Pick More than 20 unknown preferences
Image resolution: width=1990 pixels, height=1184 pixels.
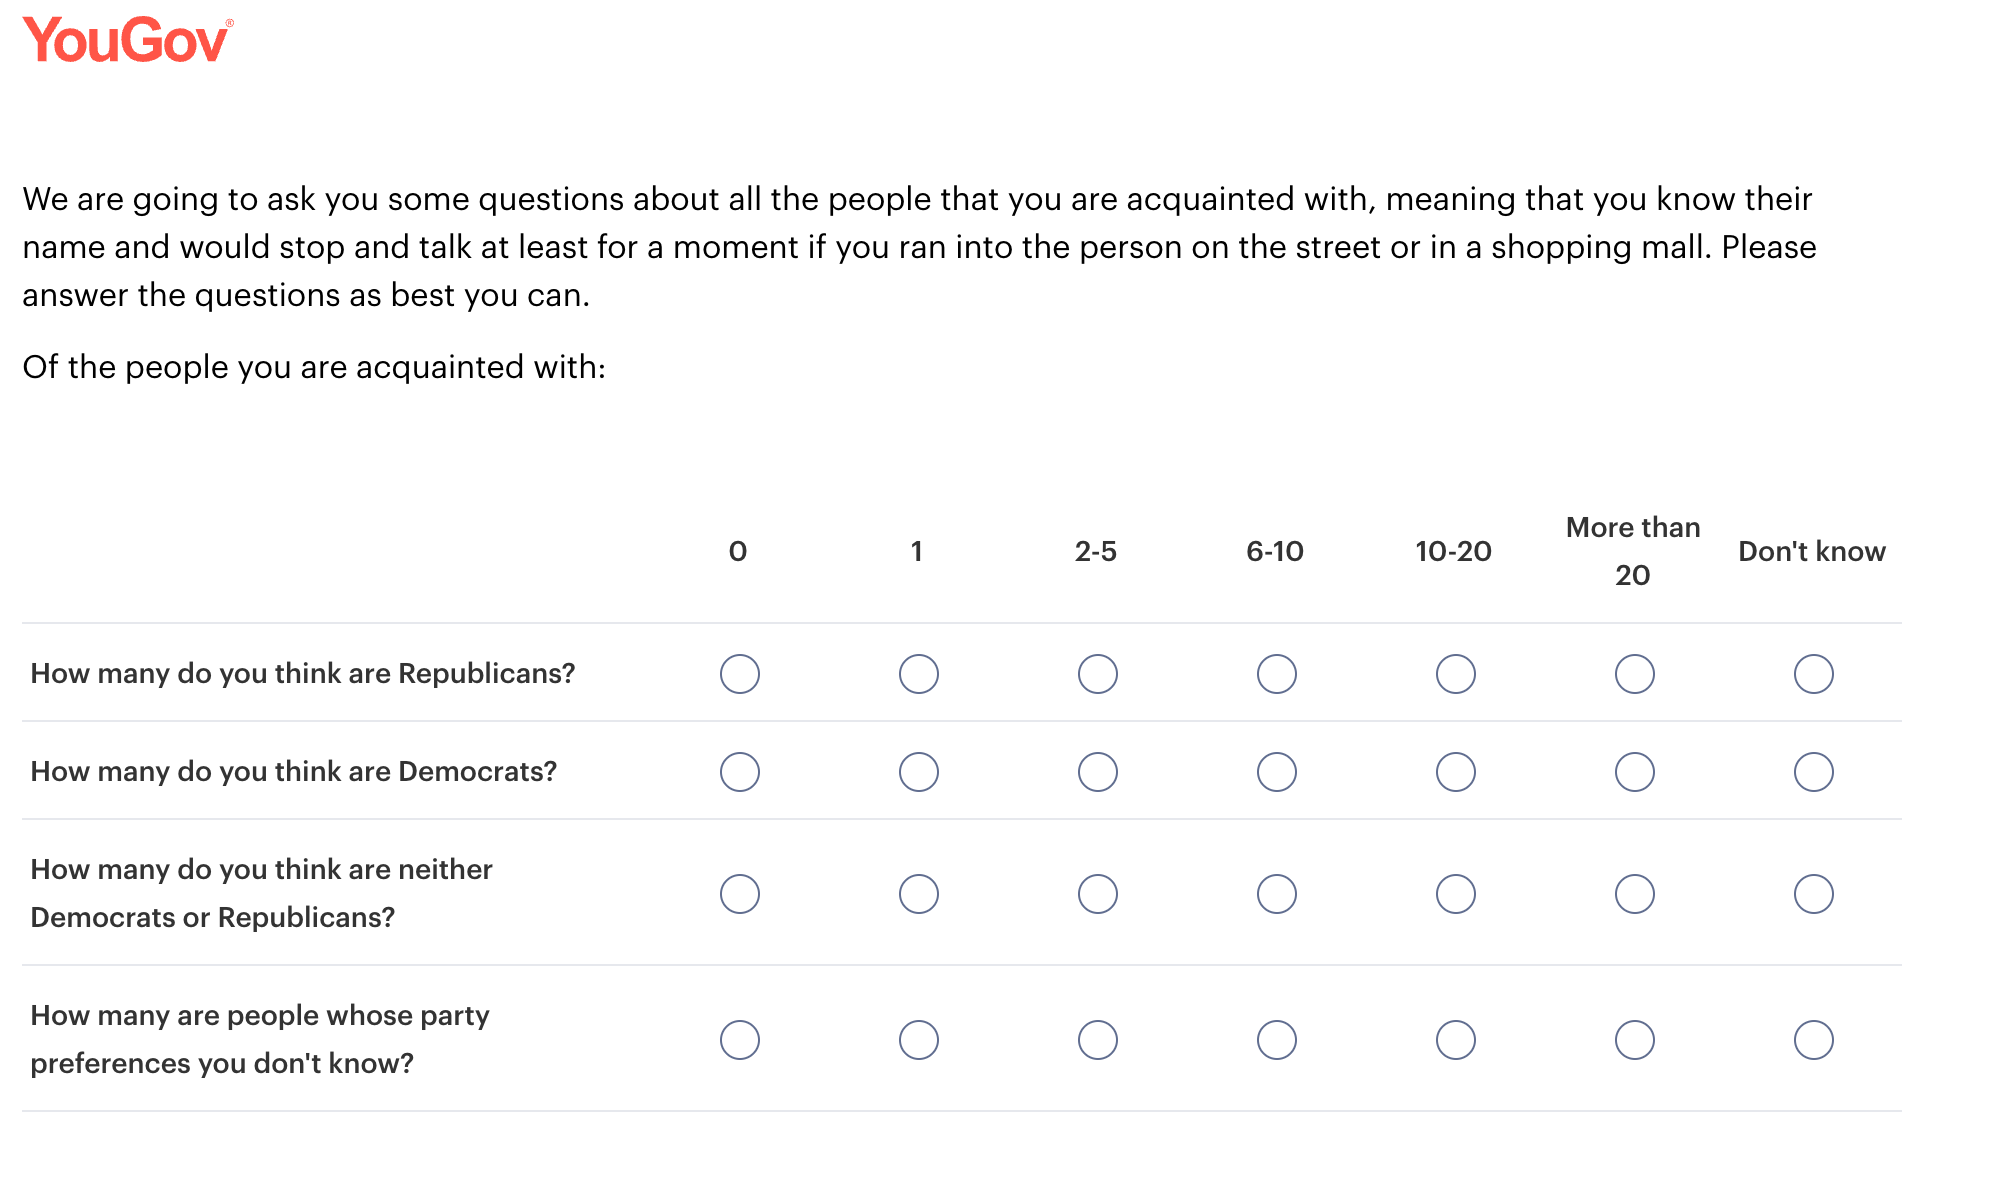[1634, 1040]
